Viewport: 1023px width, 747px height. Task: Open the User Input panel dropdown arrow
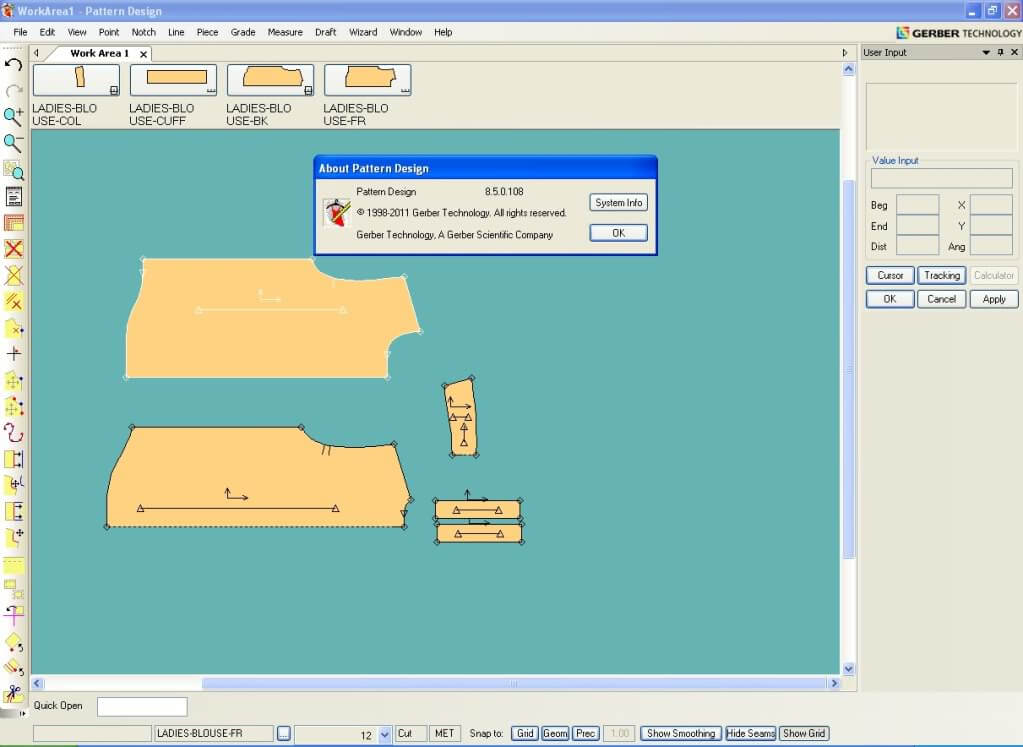pyautogui.click(x=986, y=52)
